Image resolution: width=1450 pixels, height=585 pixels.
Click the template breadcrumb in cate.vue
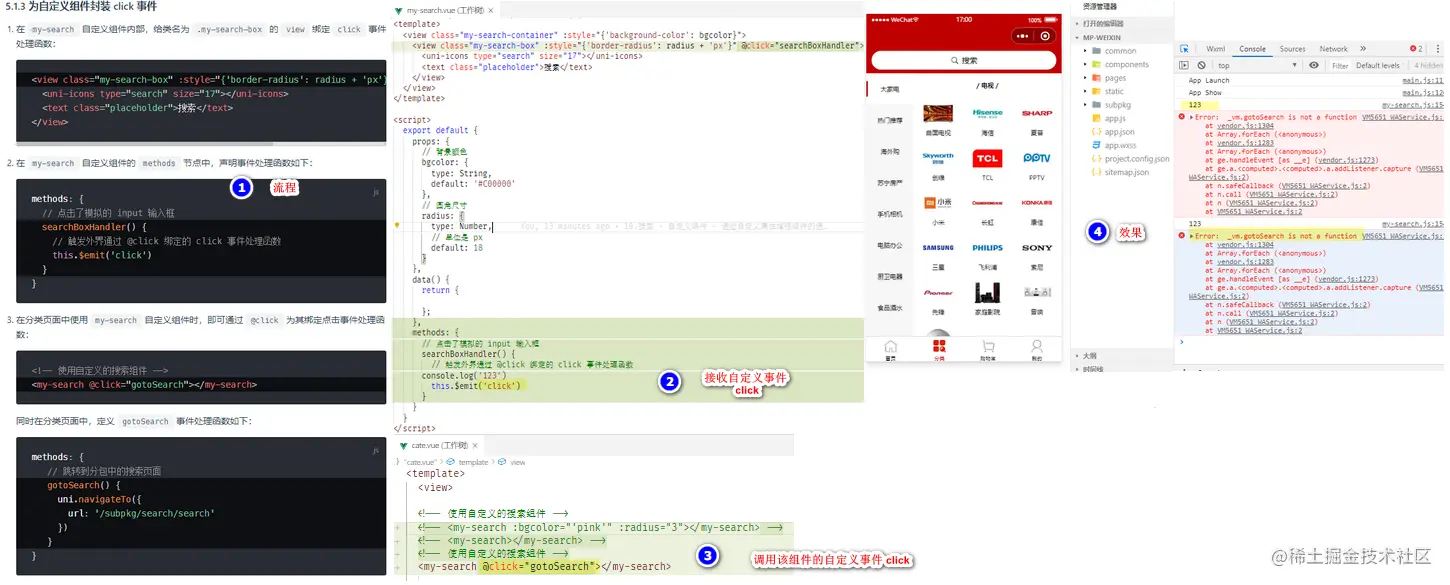(x=472, y=462)
